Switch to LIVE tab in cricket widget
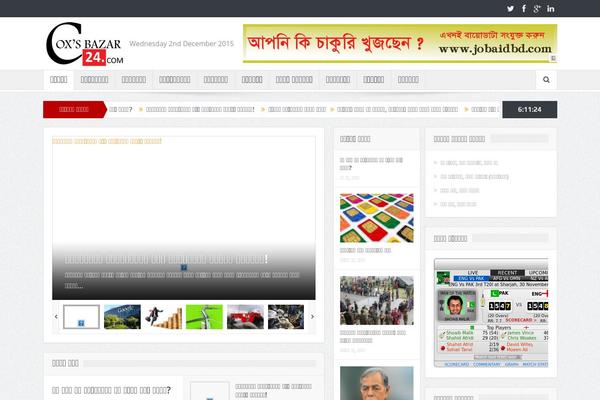The height and width of the screenshot is (400, 600). tap(473, 273)
